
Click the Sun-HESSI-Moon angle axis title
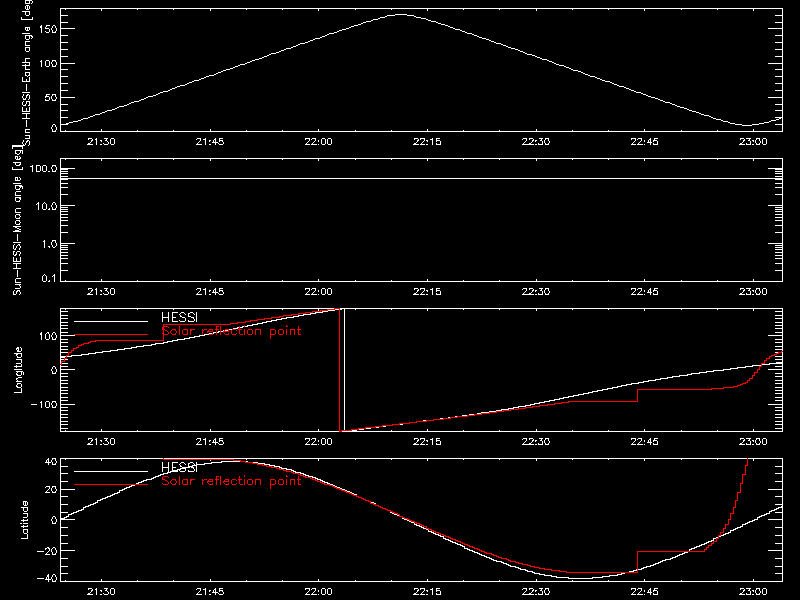click(17, 220)
